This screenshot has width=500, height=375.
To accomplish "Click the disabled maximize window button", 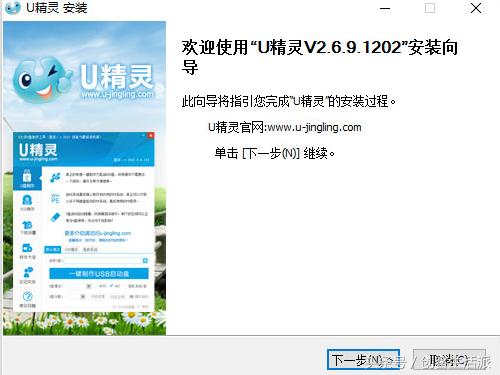I will (430, 8).
